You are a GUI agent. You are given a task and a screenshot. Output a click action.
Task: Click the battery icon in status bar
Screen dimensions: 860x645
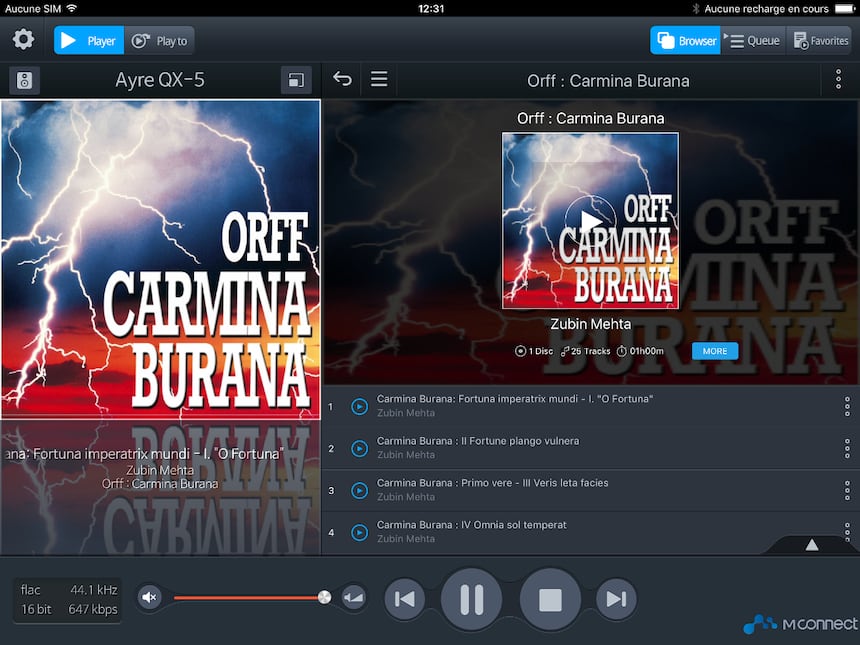[x=845, y=8]
